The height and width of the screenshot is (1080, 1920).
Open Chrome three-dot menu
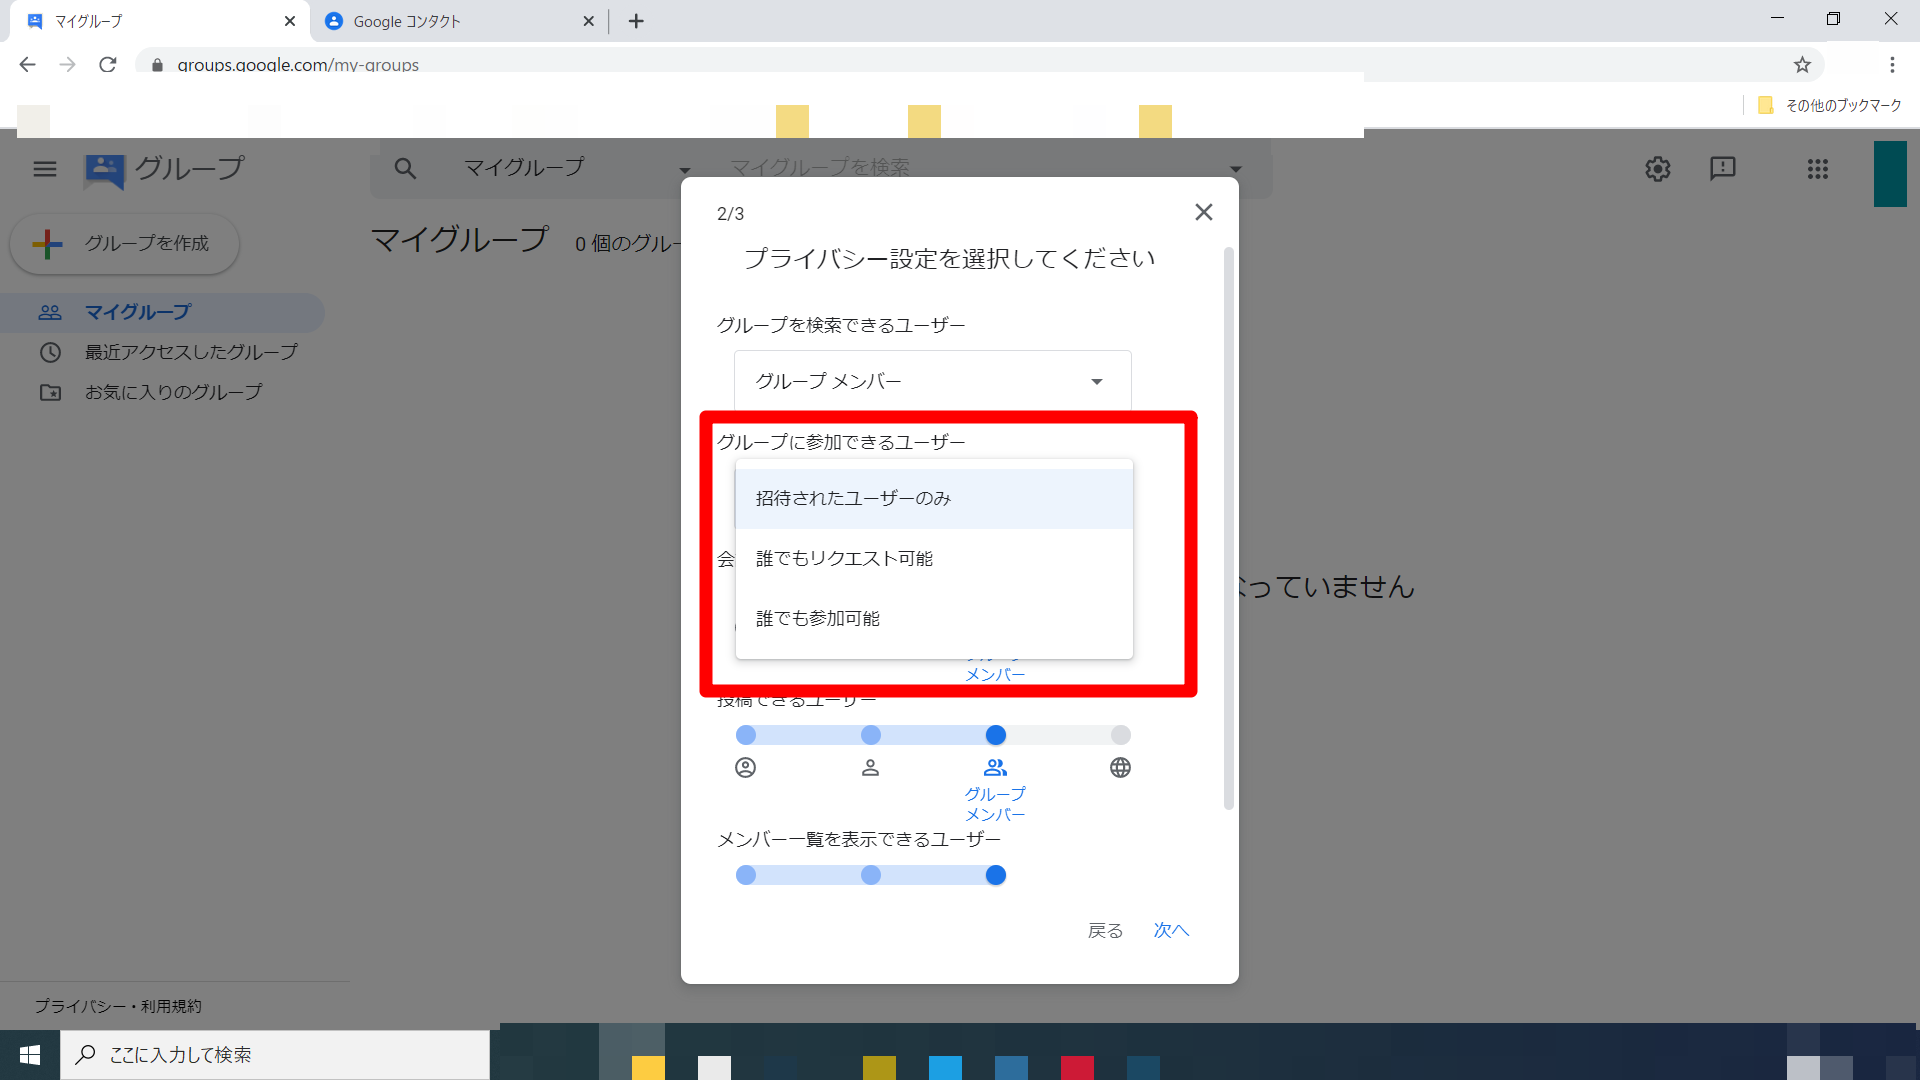(1892, 64)
